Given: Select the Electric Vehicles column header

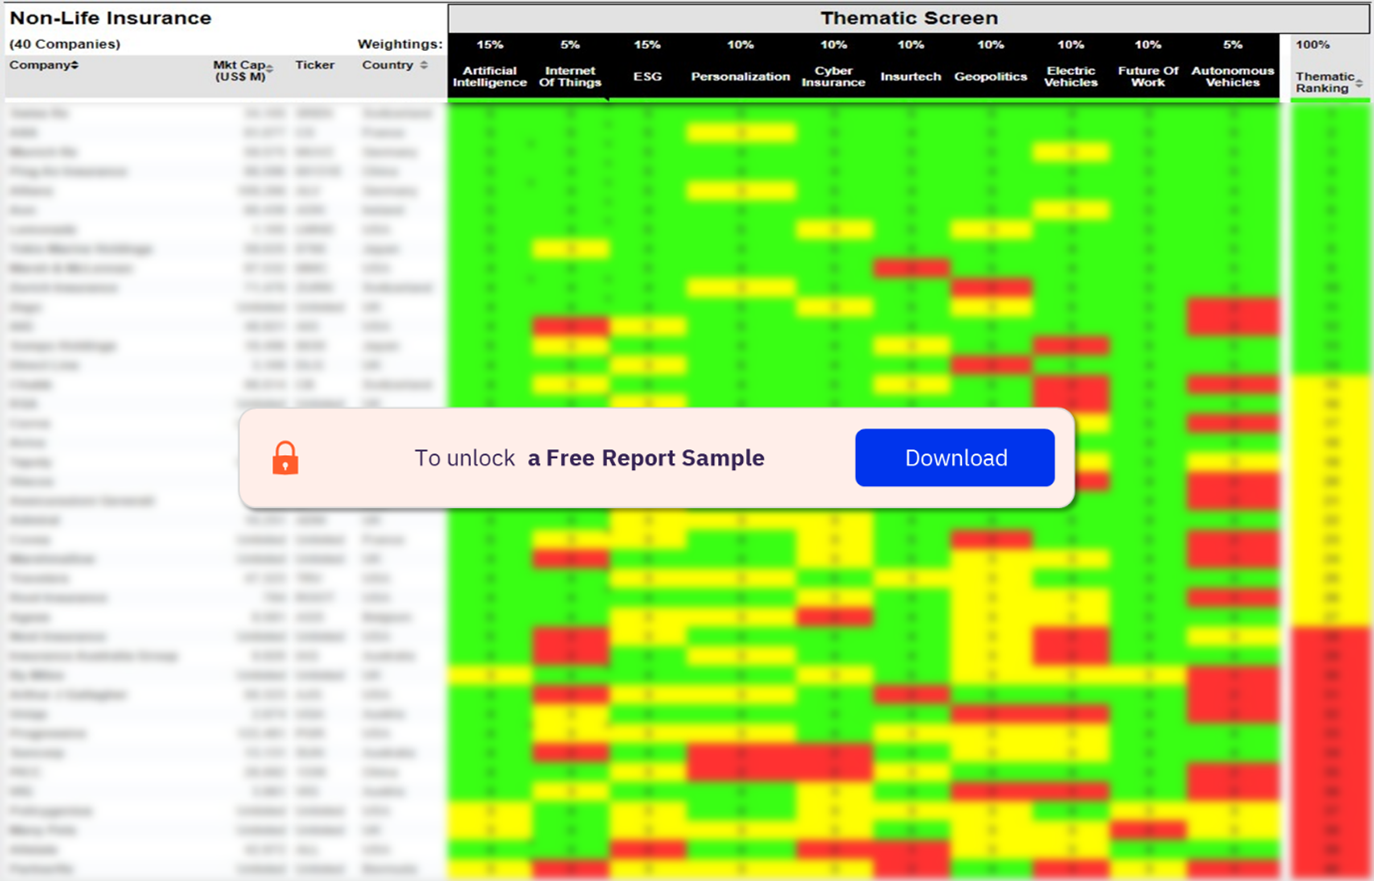Looking at the screenshot, I should click(x=1071, y=77).
